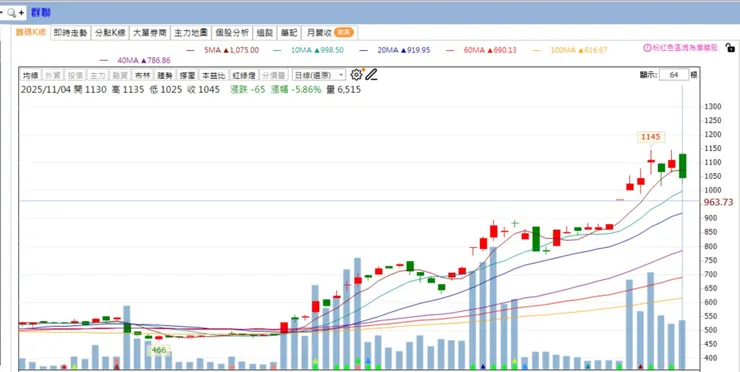Screen dimensions: 740x372
Task: Click the 漲幅 -5.86% text
Action: click(x=296, y=90)
